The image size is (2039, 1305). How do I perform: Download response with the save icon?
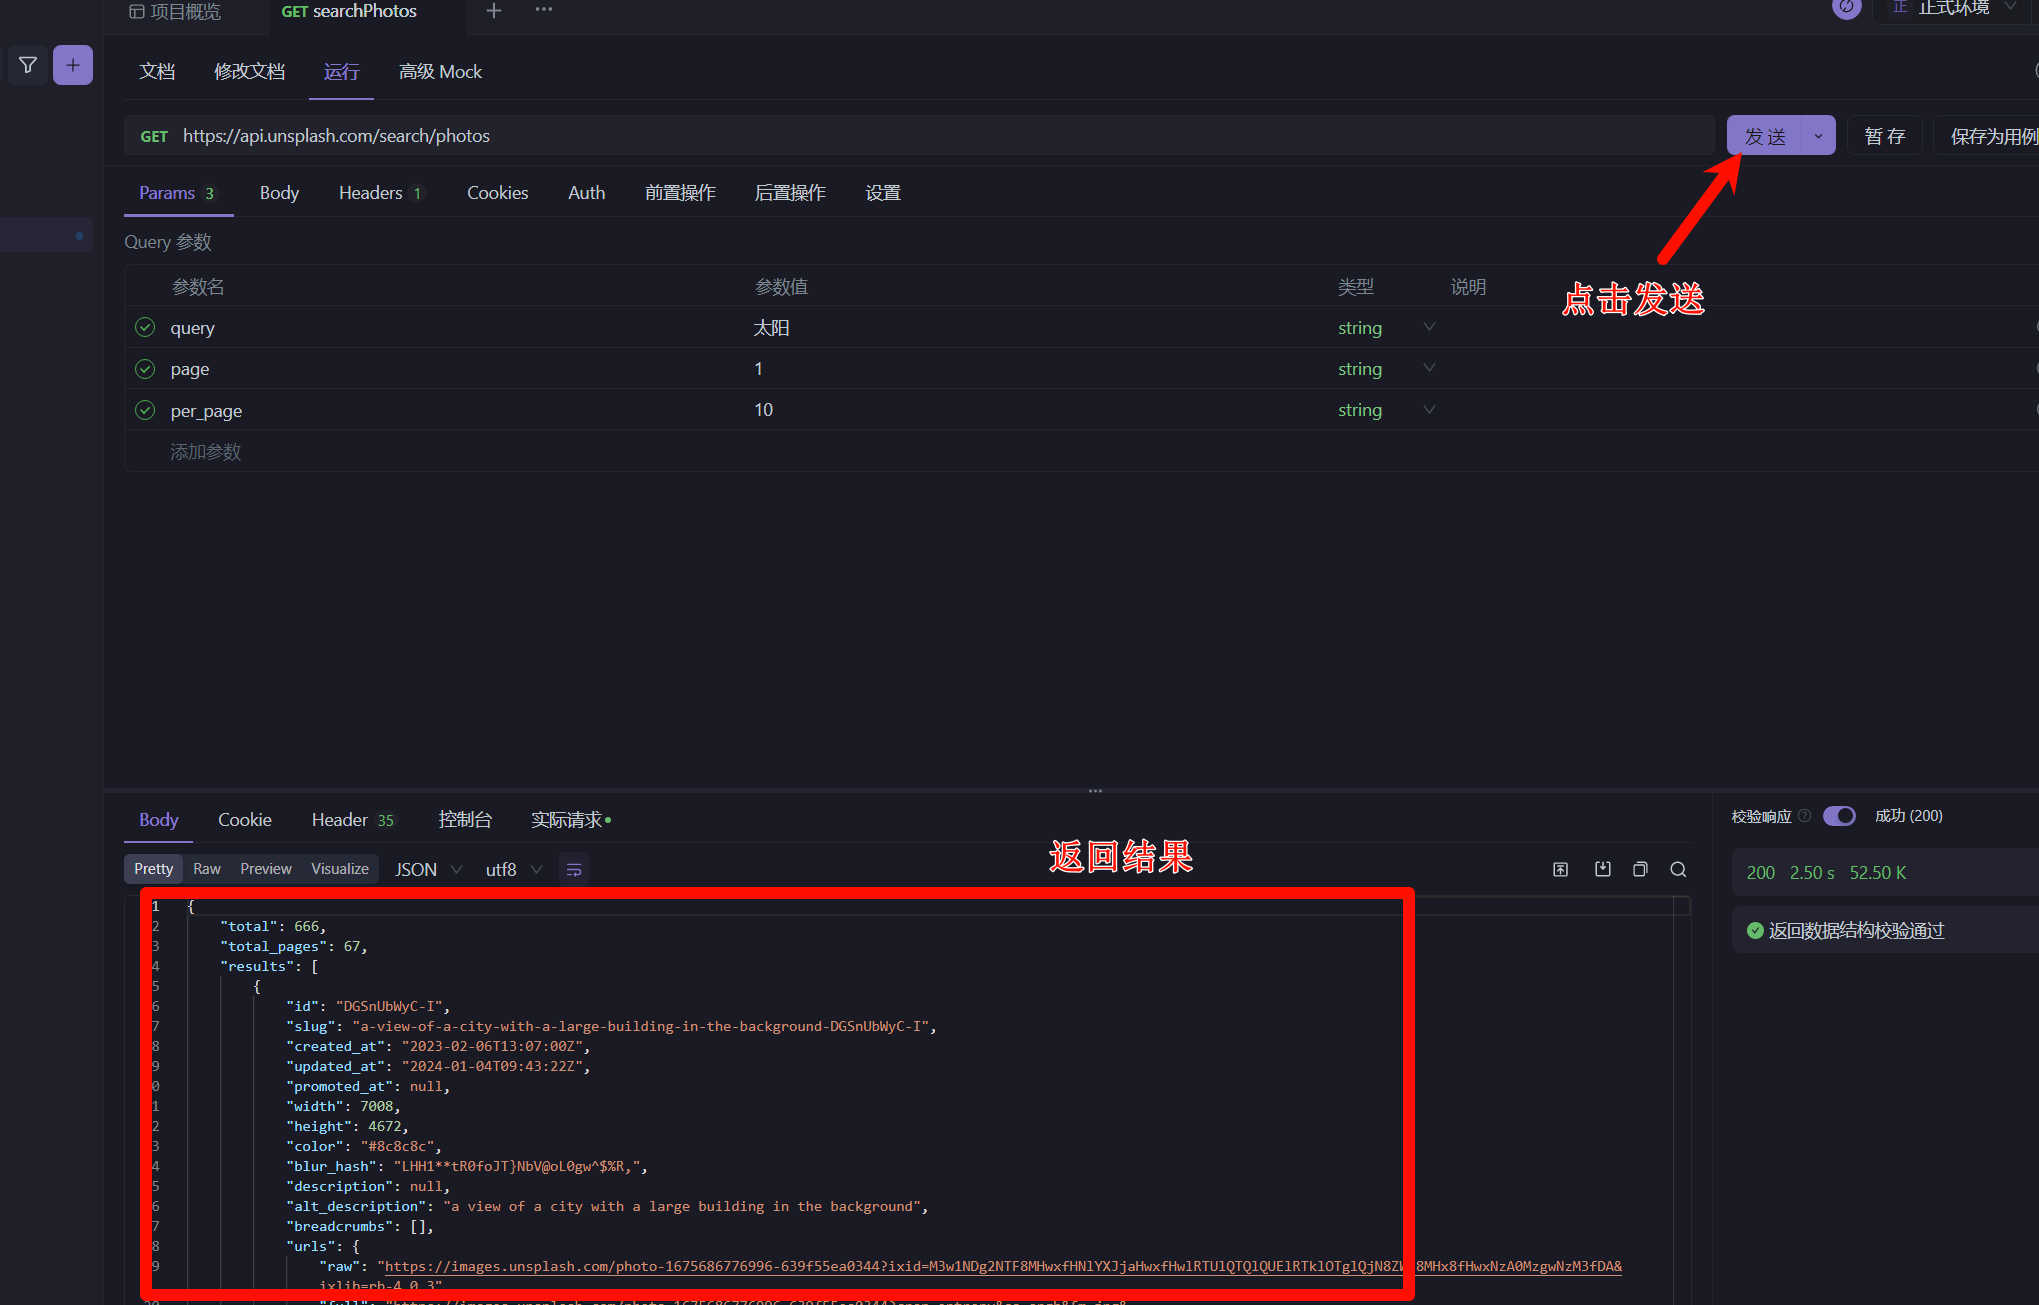tap(1603, 870)
